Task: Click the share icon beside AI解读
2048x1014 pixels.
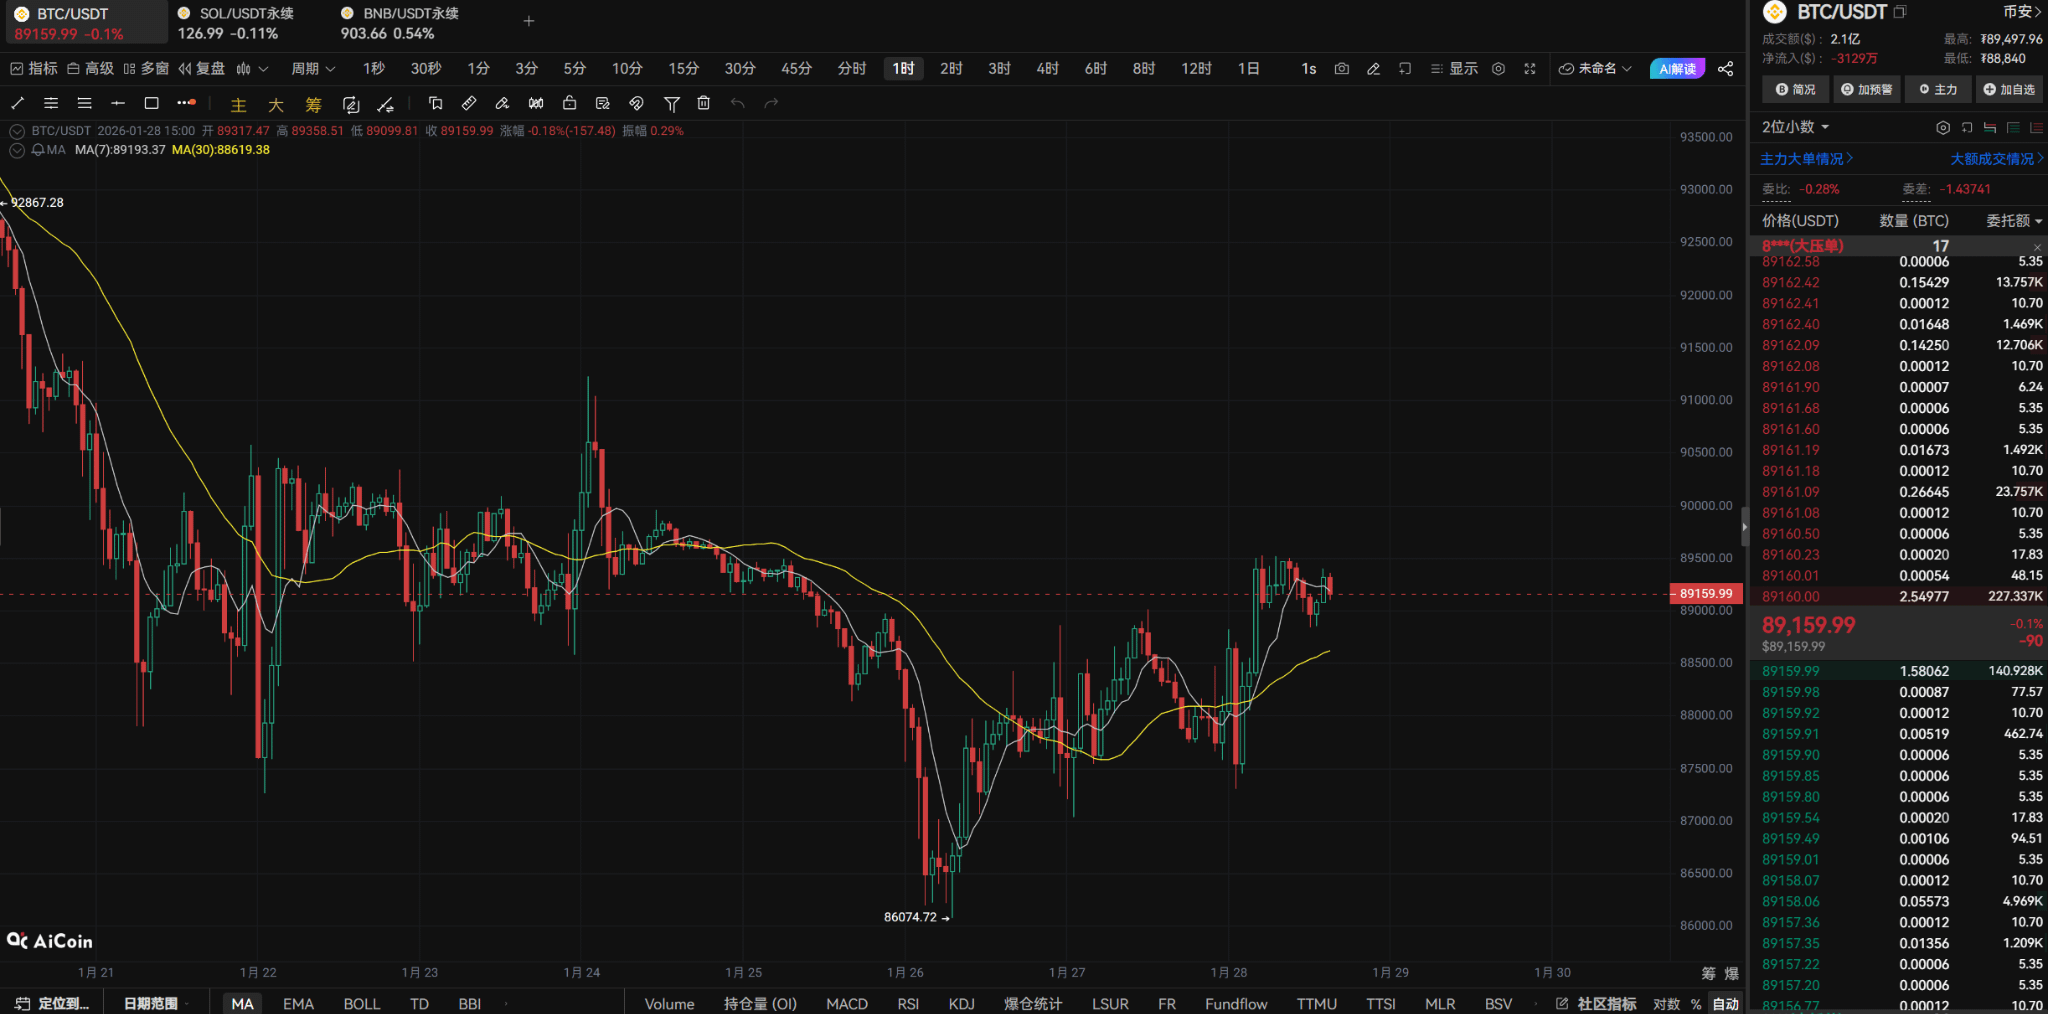Action: 1725,69
